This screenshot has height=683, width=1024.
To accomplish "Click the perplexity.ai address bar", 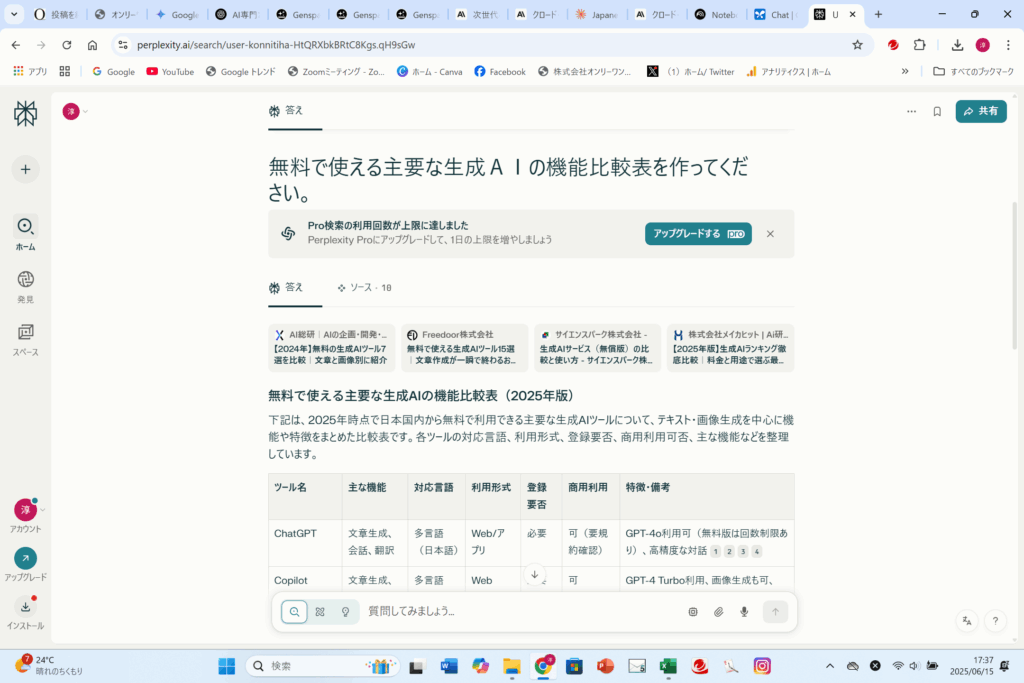I will (483, 44).
